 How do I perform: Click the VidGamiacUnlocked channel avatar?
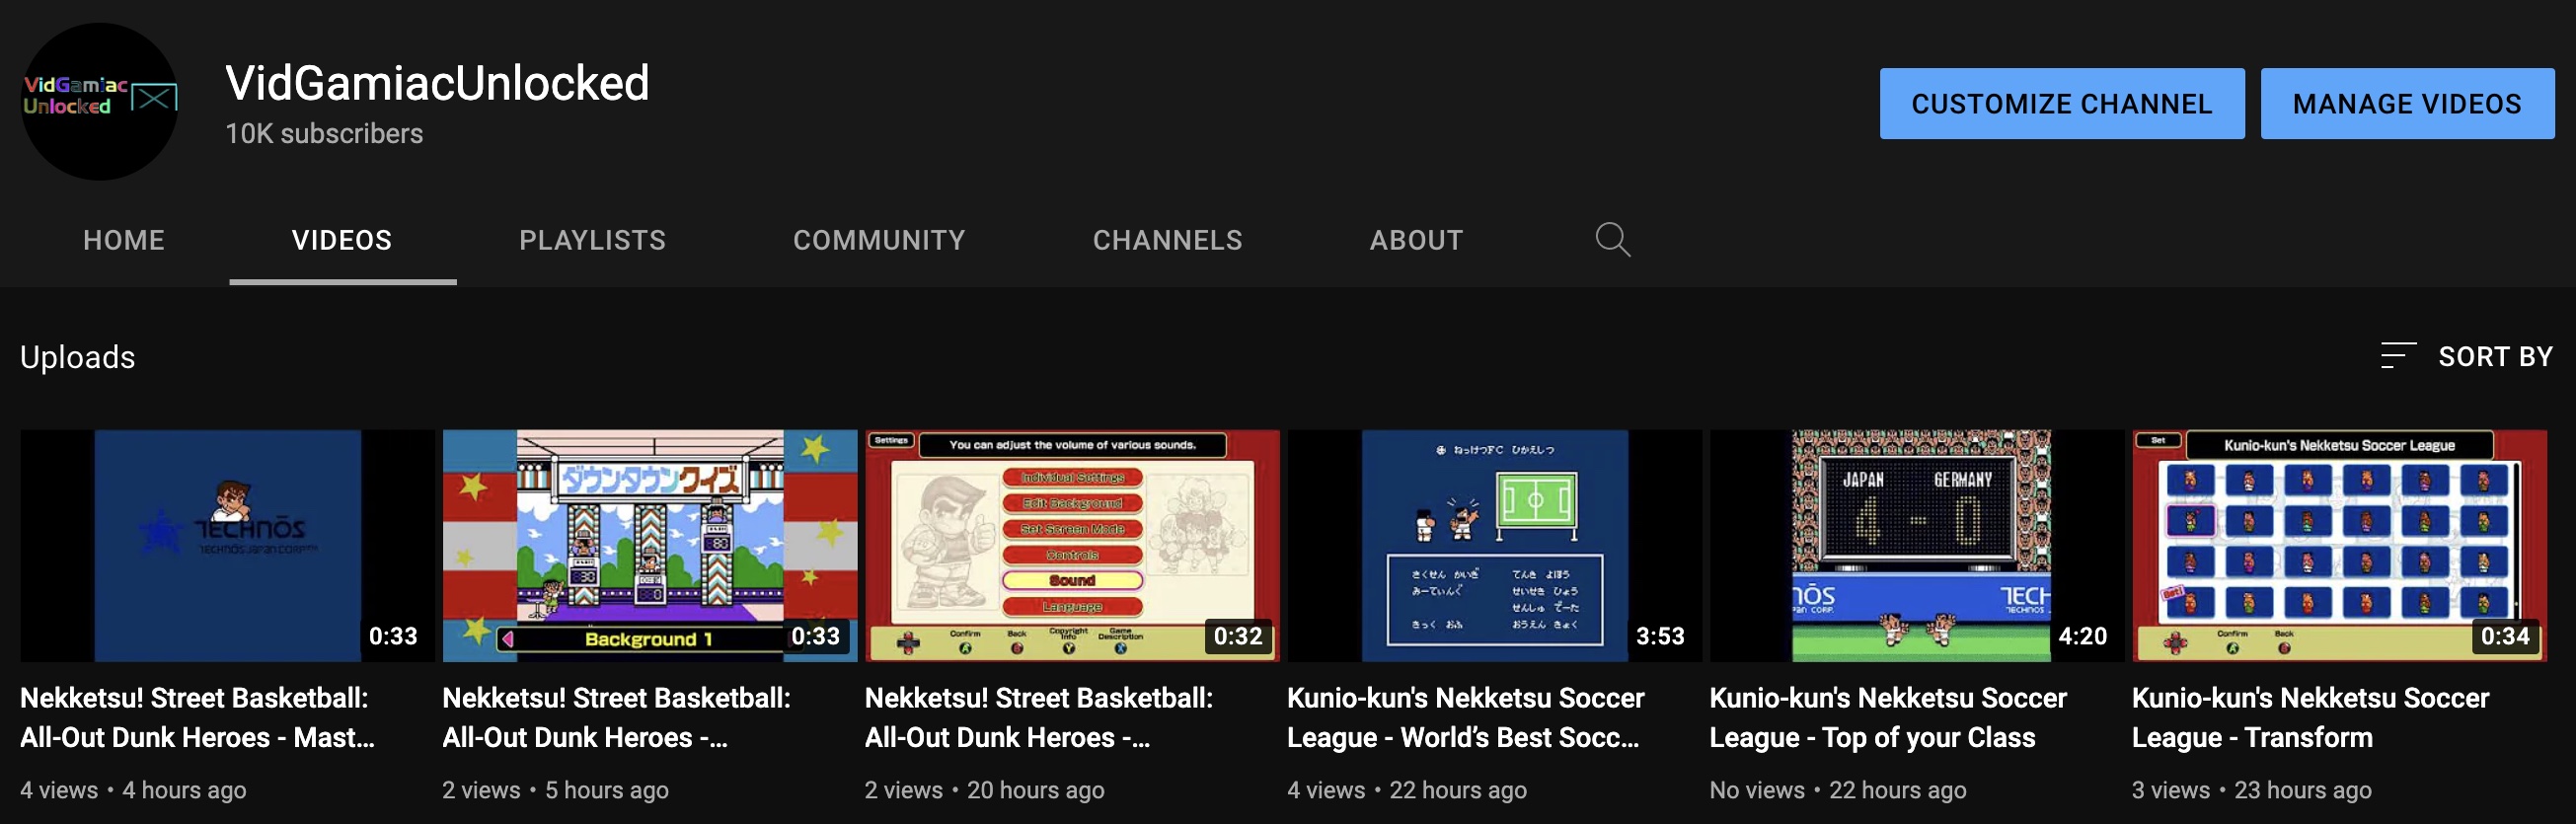click(x=100, y=102)
